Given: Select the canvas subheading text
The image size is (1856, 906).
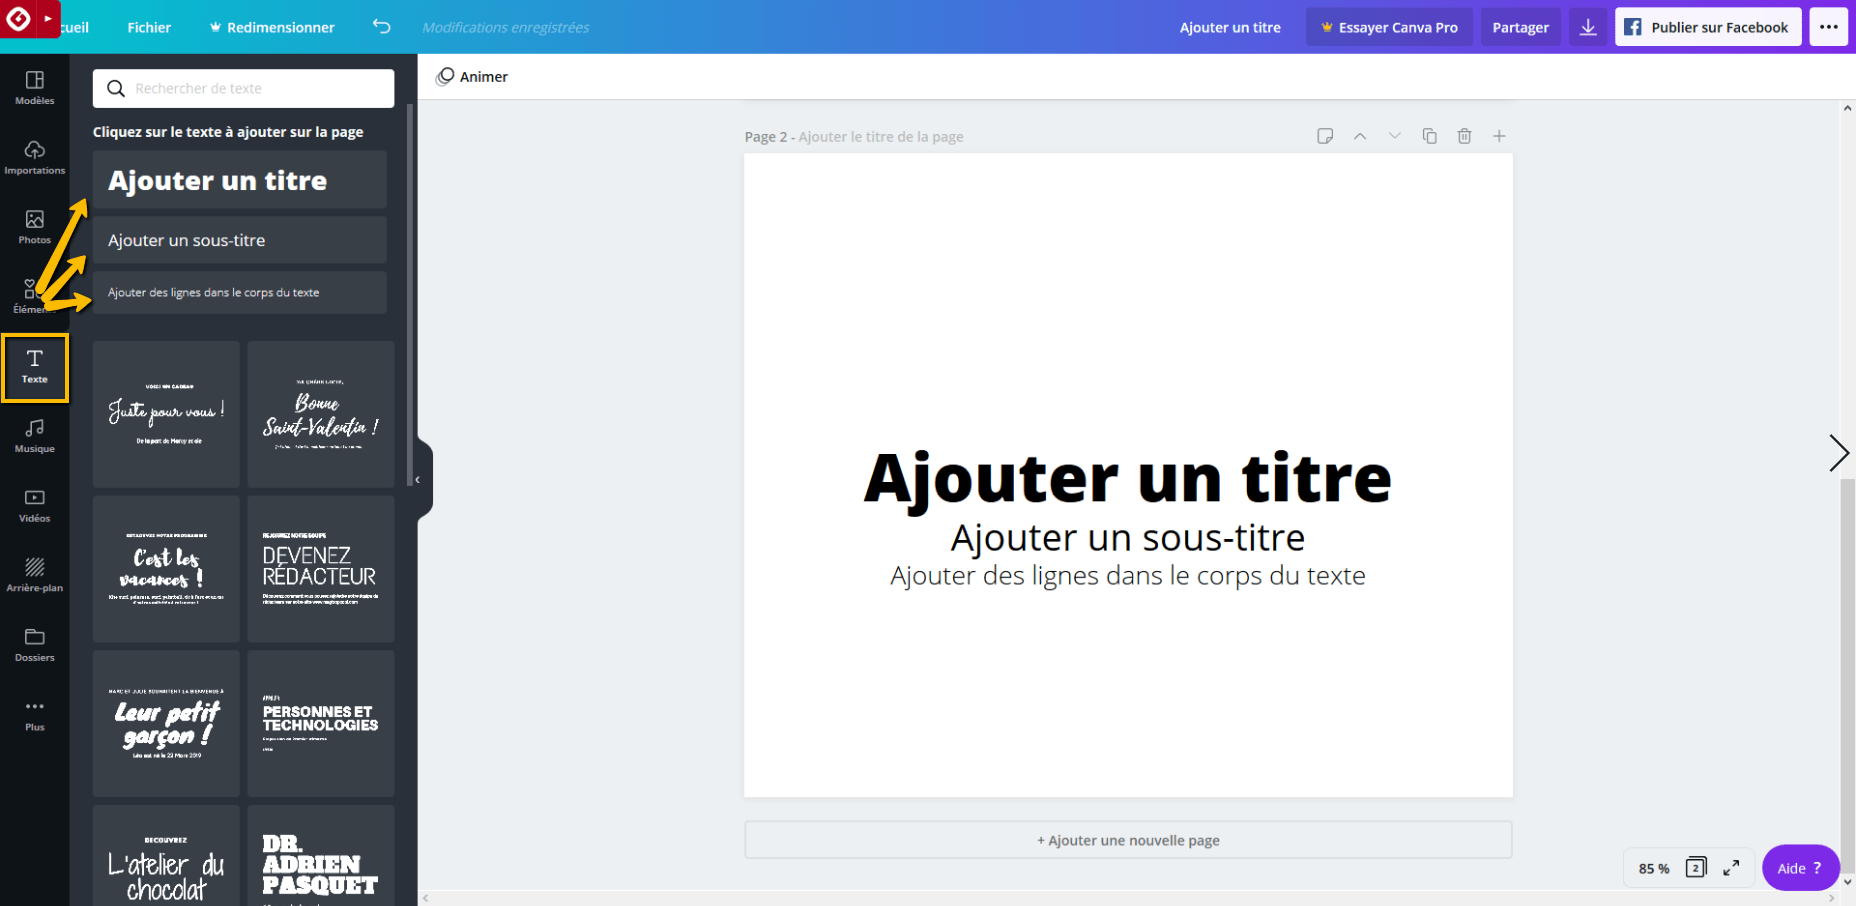Looking at the screenshot, I should 1128,538.
